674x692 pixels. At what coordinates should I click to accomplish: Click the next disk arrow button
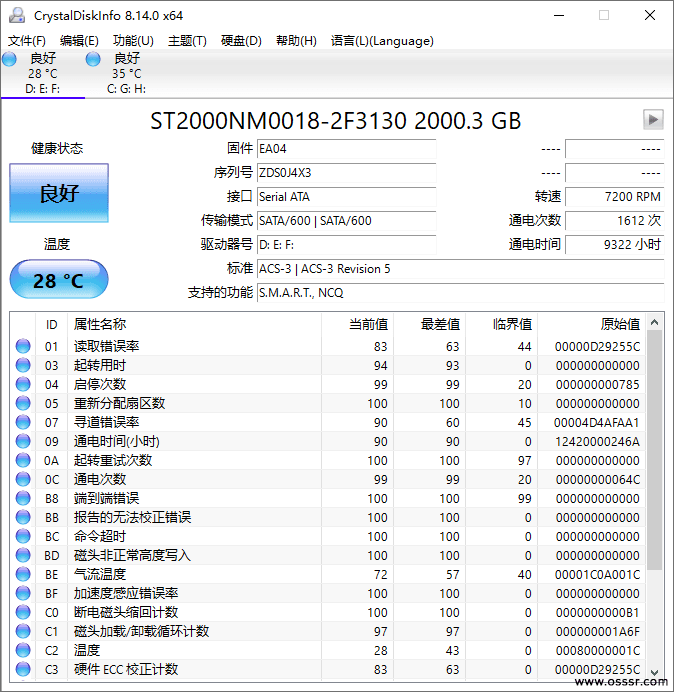point(653,120)
